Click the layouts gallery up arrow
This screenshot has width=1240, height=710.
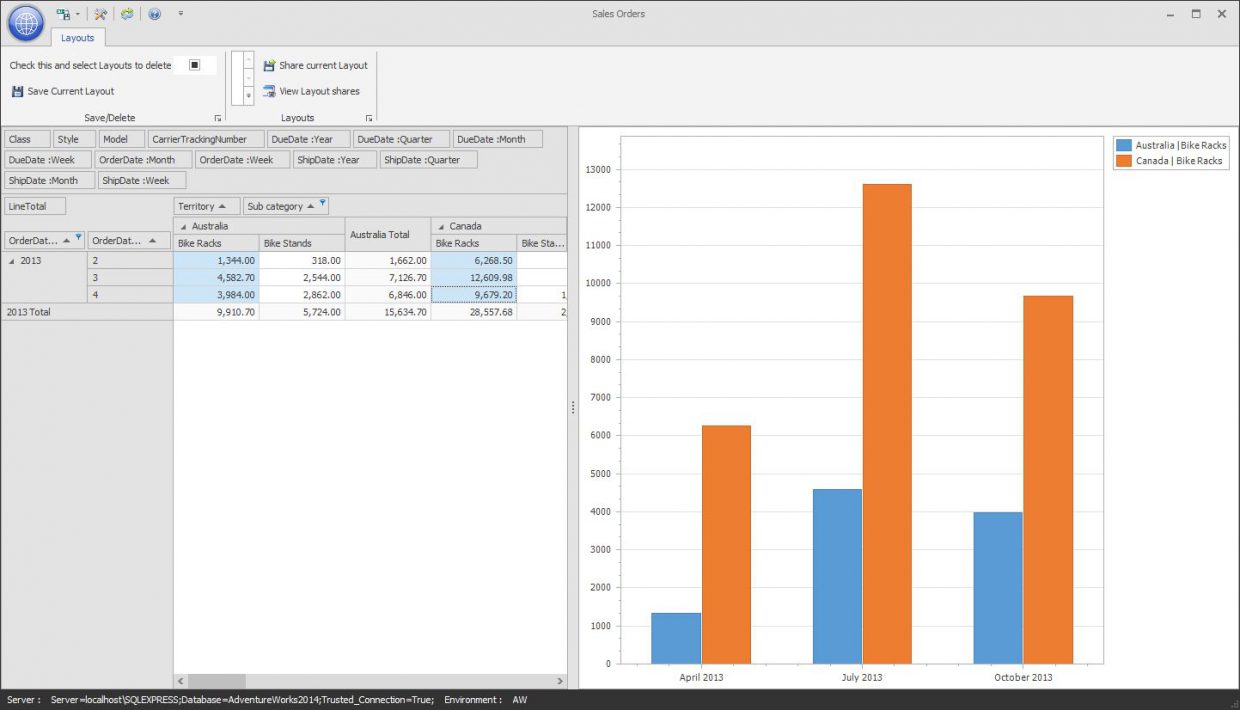pos(249,60)
